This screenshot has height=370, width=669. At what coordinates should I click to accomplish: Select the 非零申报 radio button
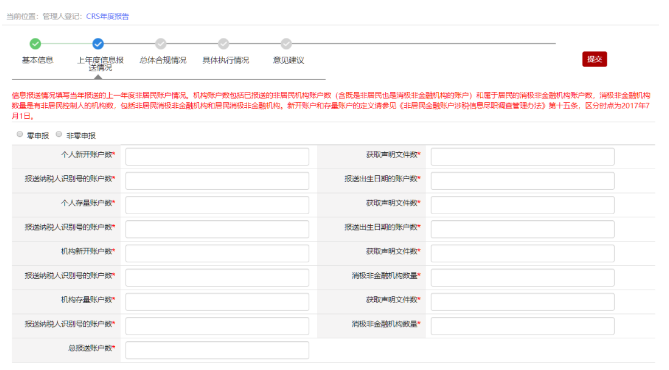click(59, 134)
